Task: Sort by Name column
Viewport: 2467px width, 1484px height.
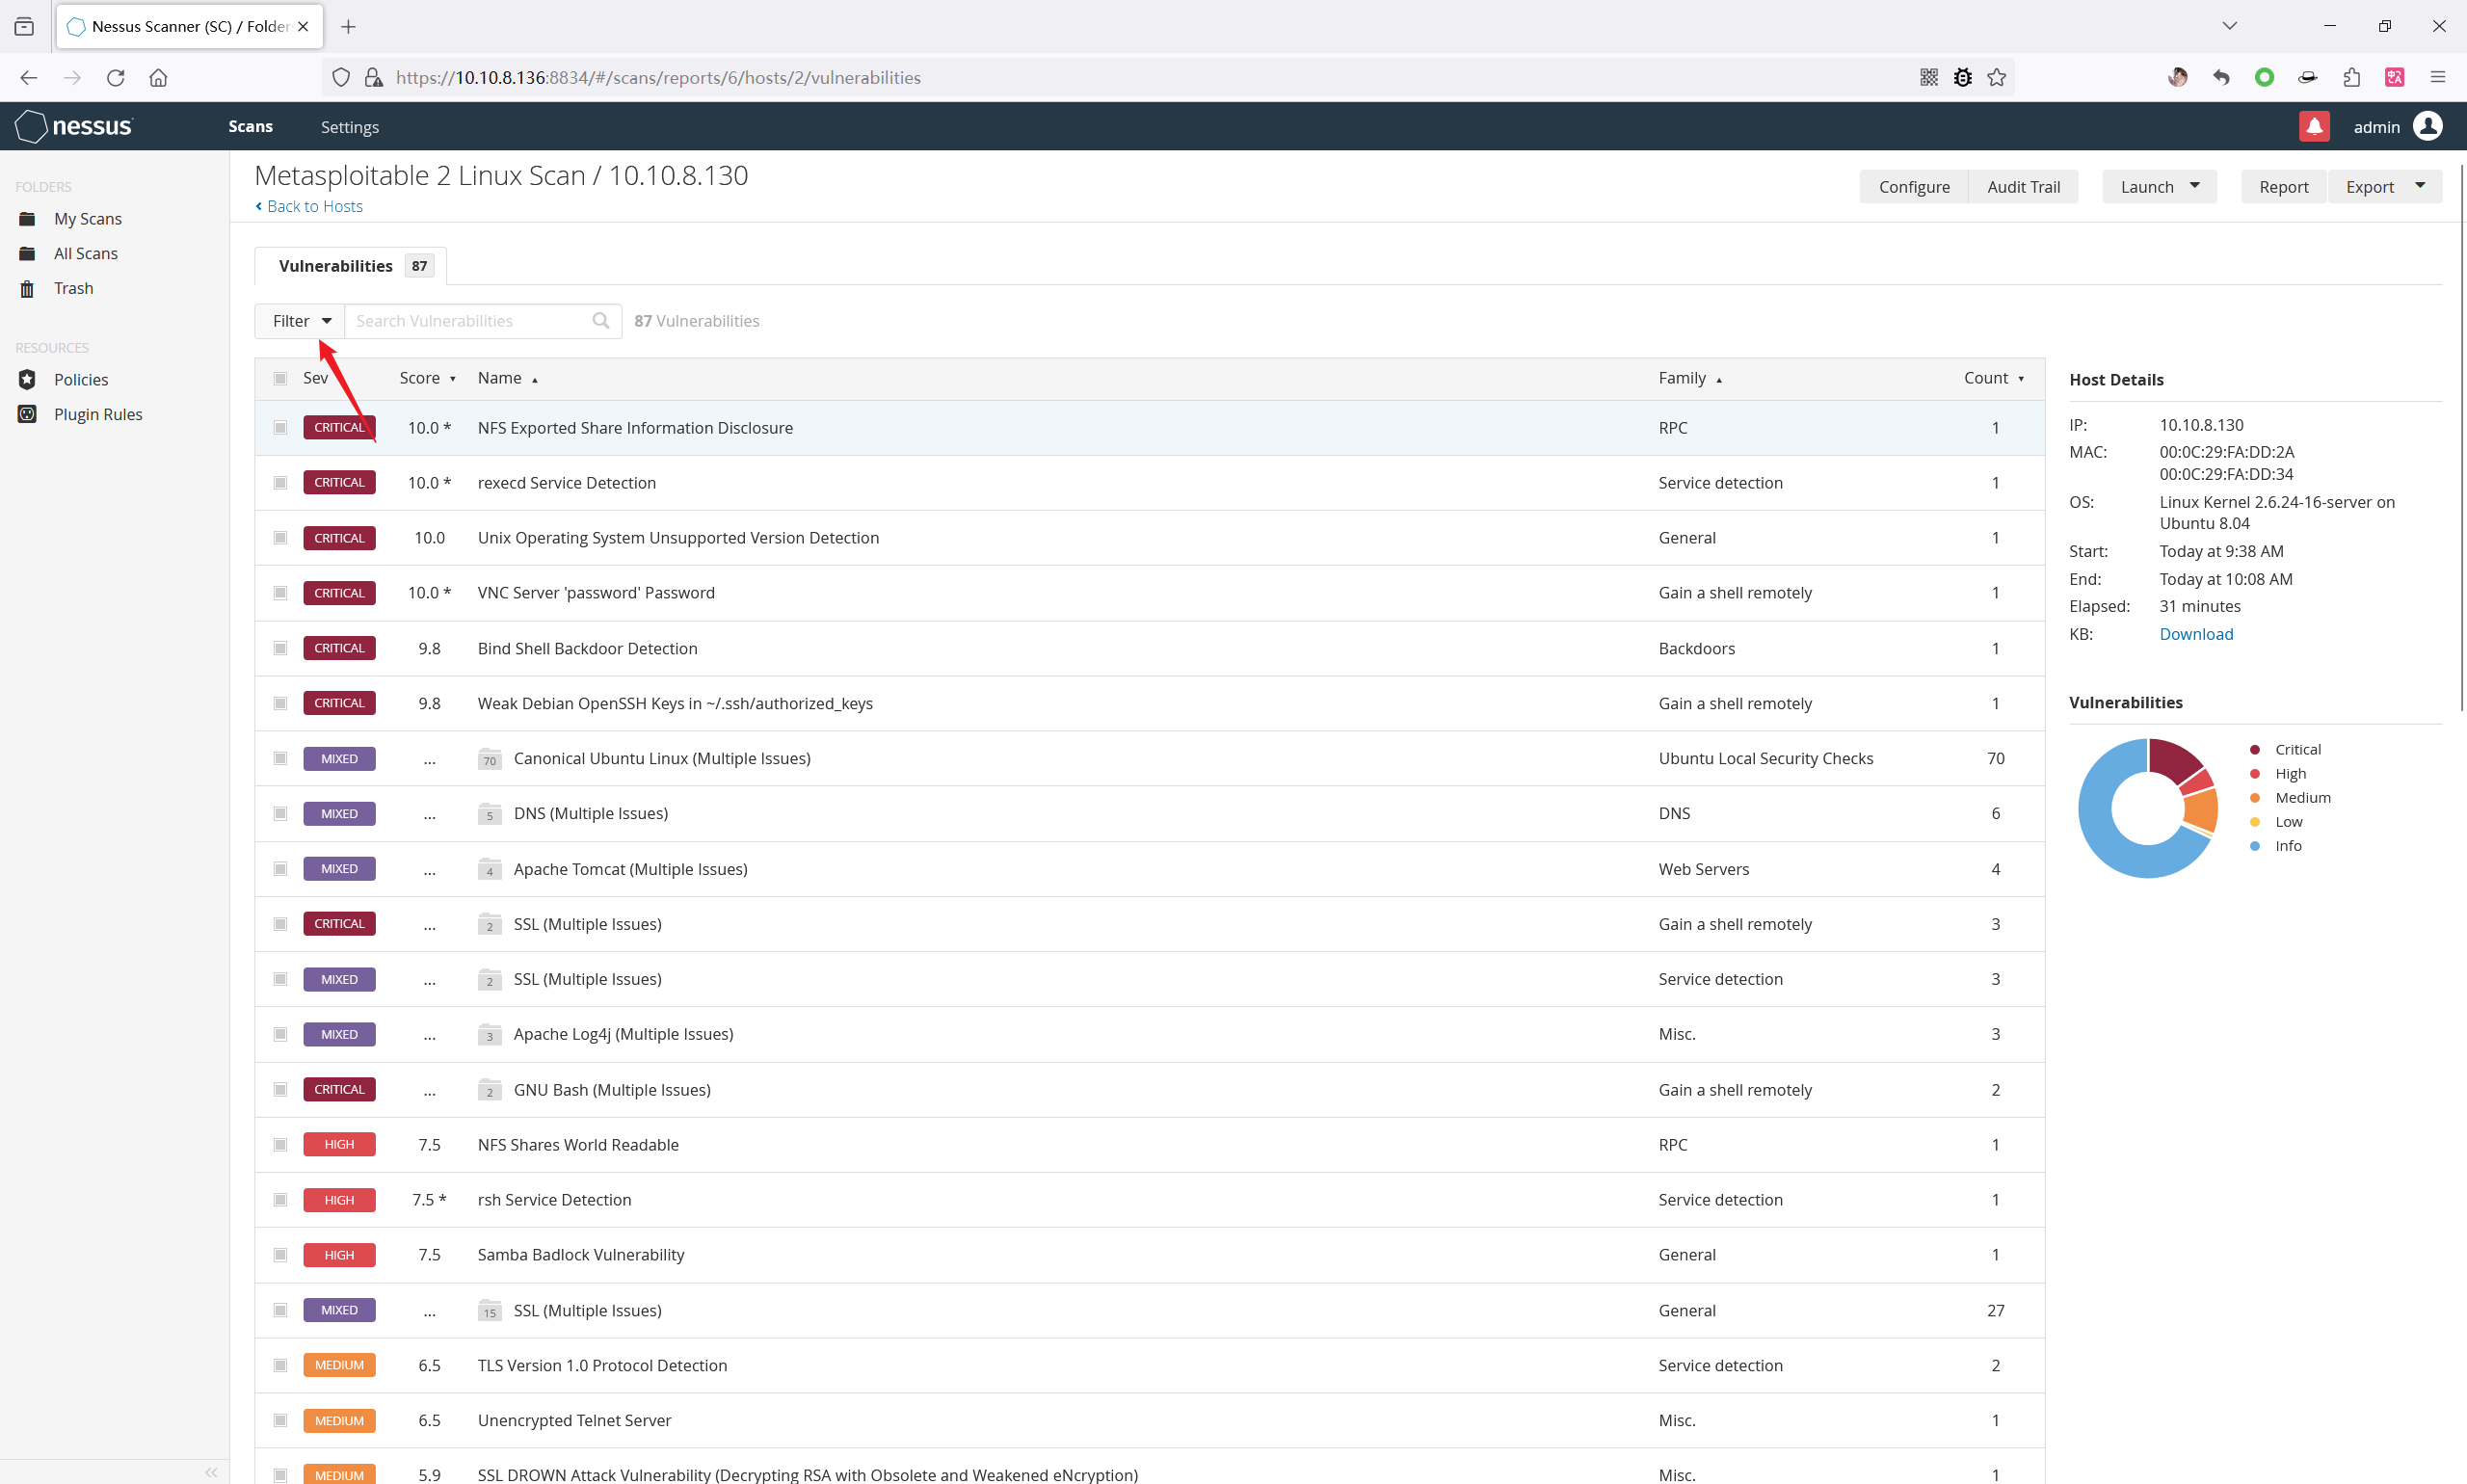Action: [x=507, y=378]
